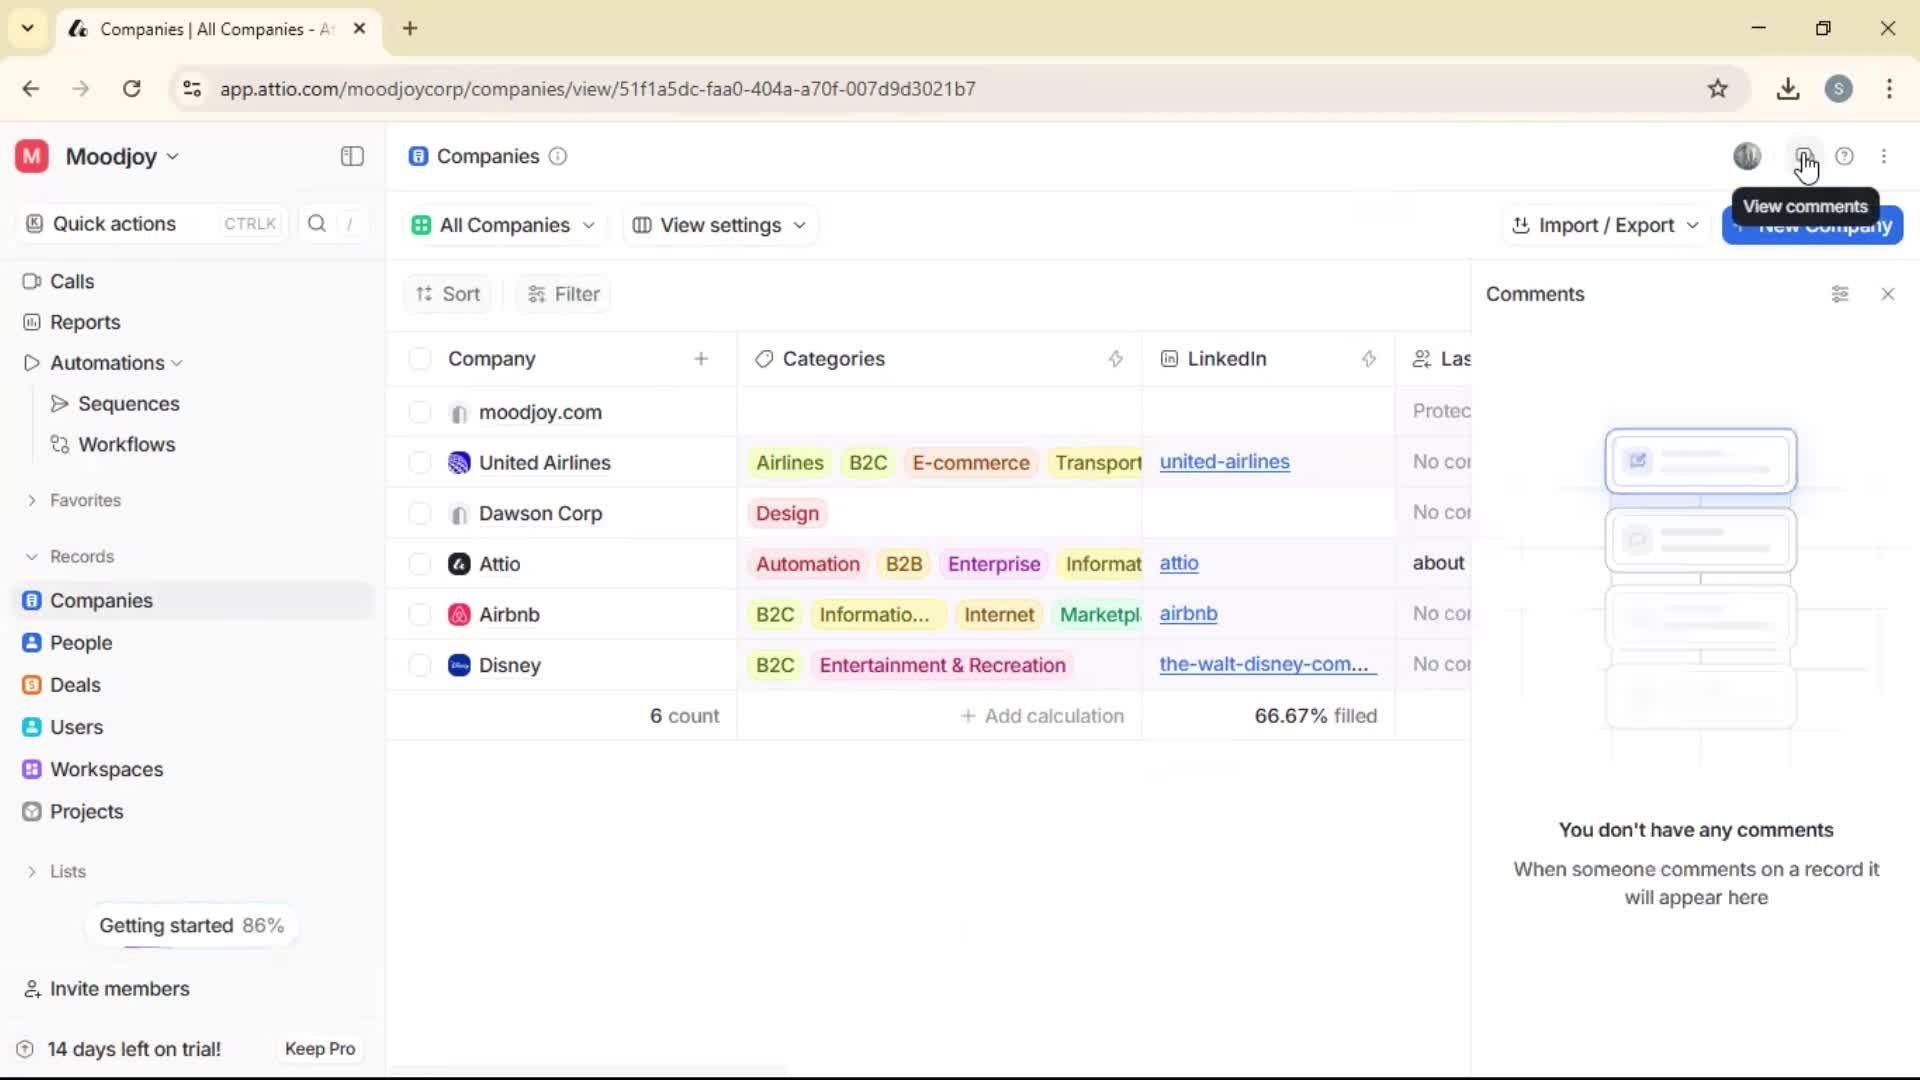Open comment display settings in Comments panel
1920x1080 pixels.
coord(1840,293)
